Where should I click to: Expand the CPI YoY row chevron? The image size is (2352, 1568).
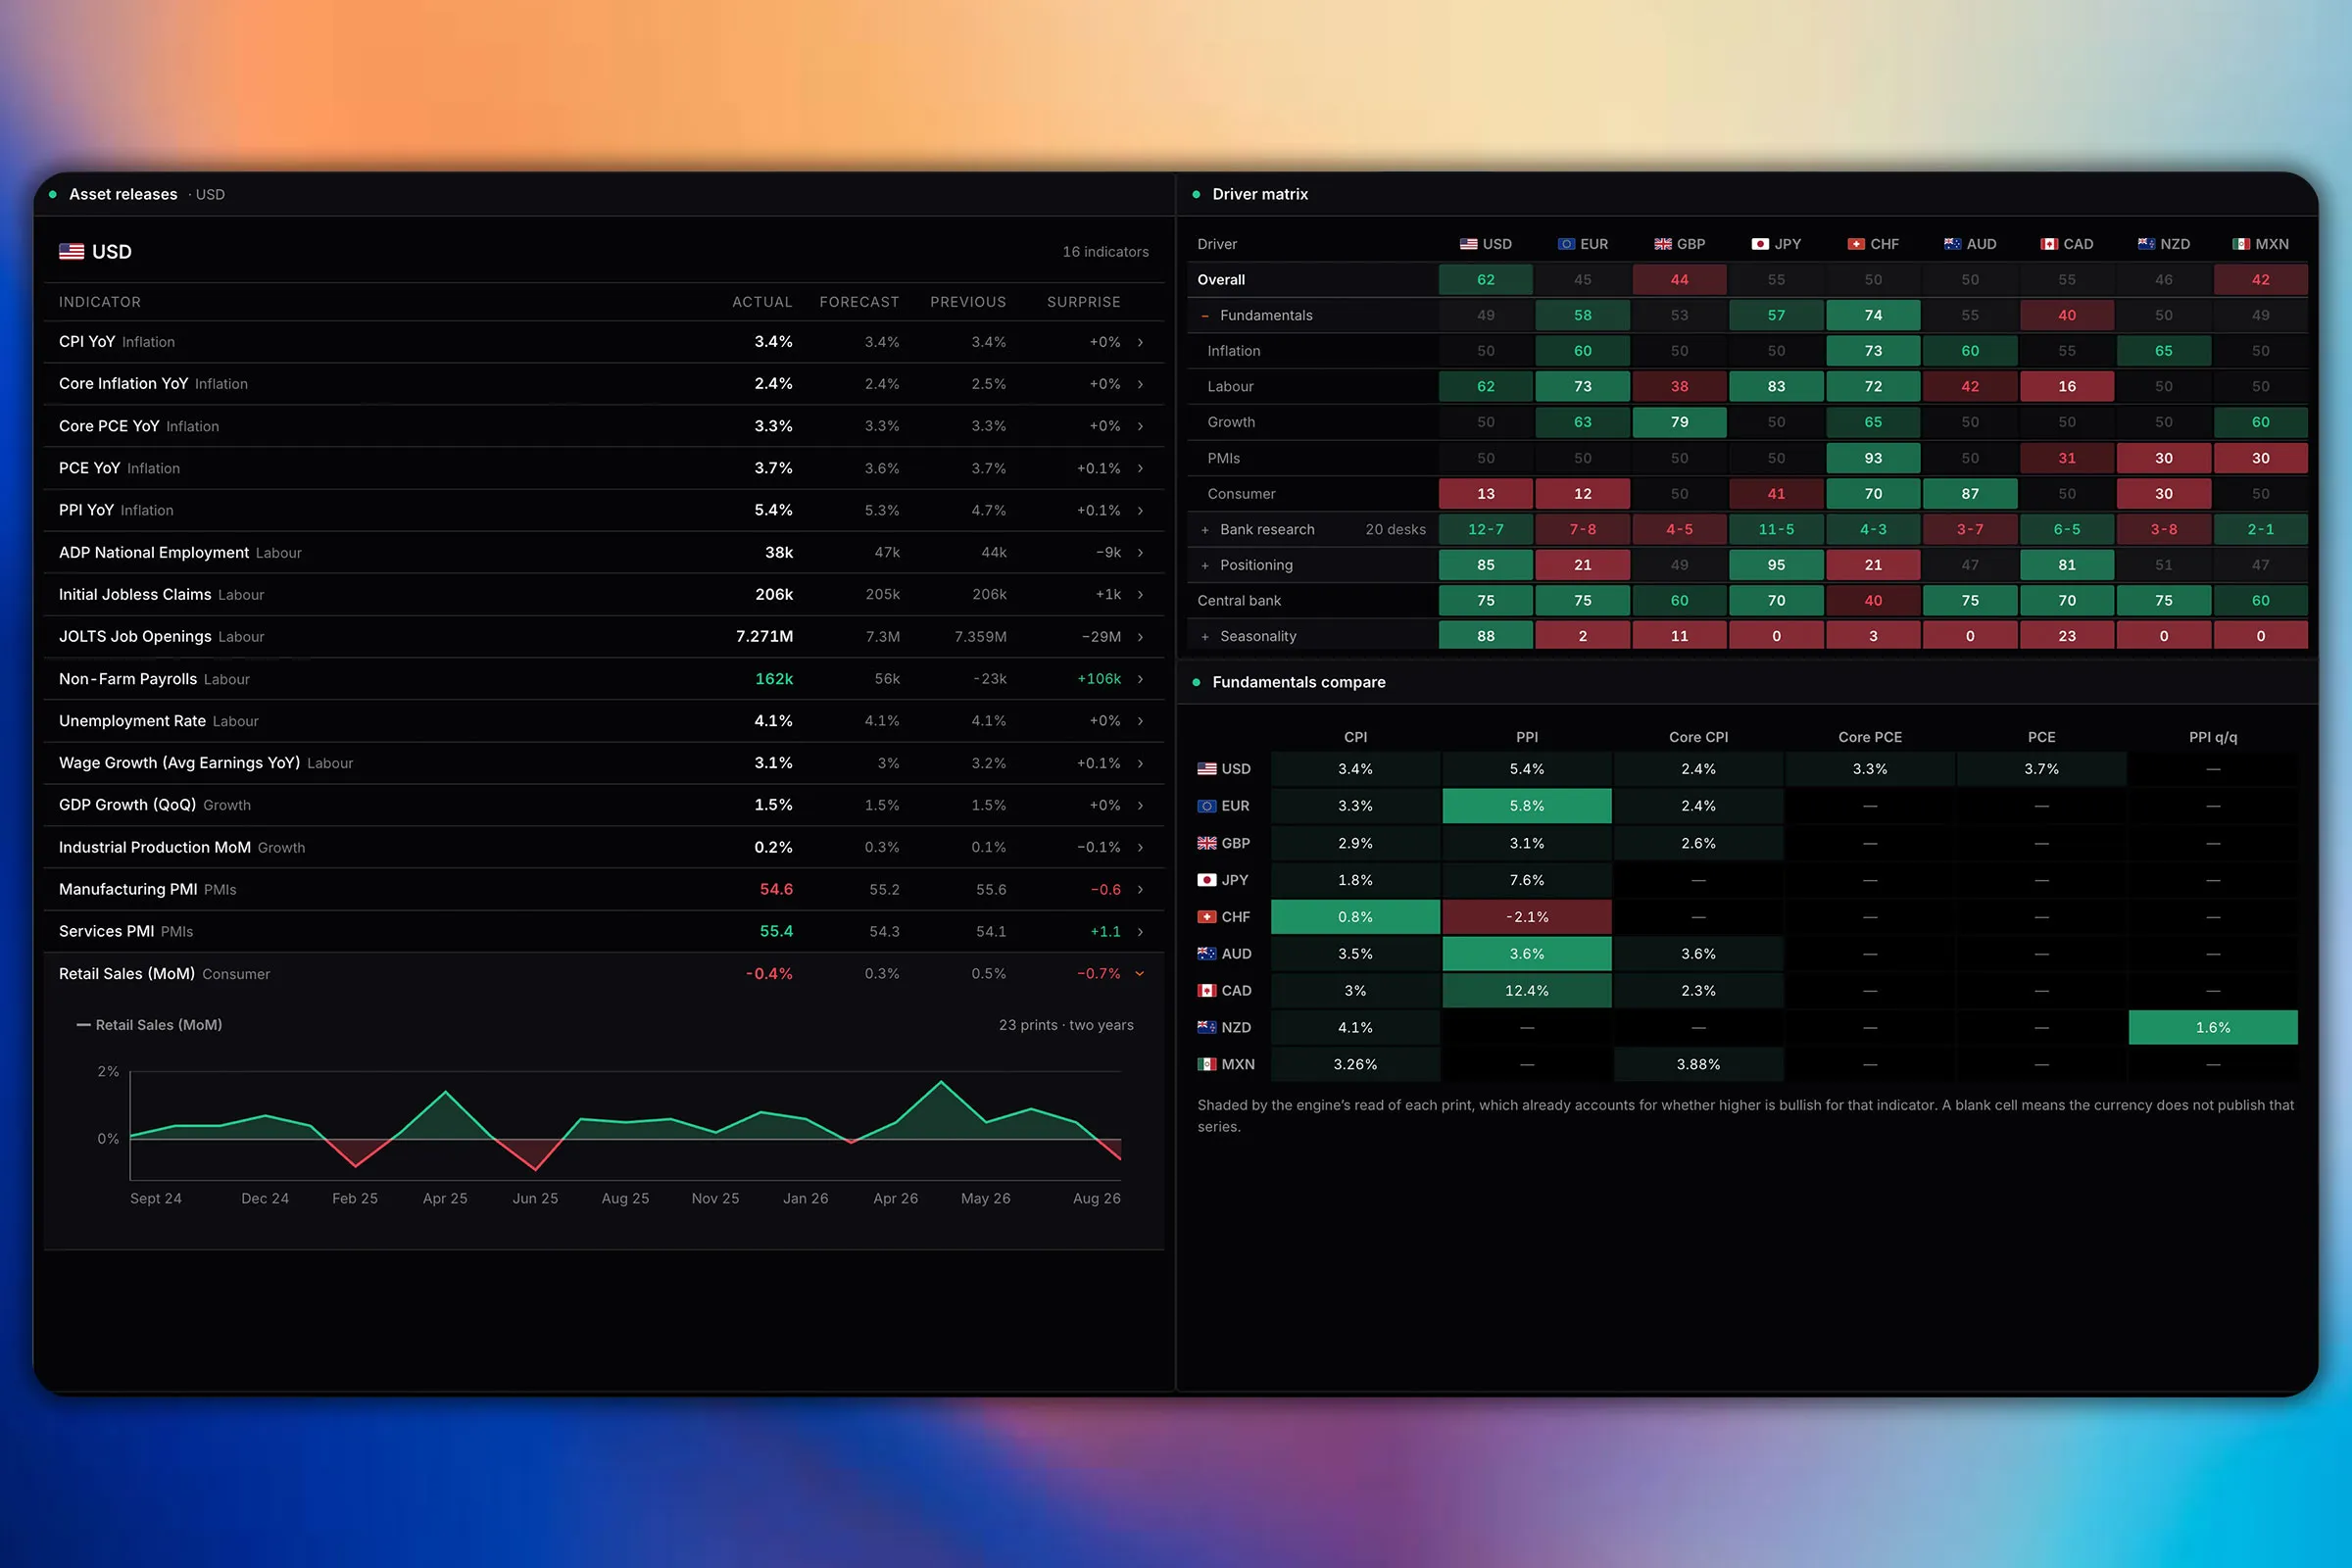tap(1140, 342)
